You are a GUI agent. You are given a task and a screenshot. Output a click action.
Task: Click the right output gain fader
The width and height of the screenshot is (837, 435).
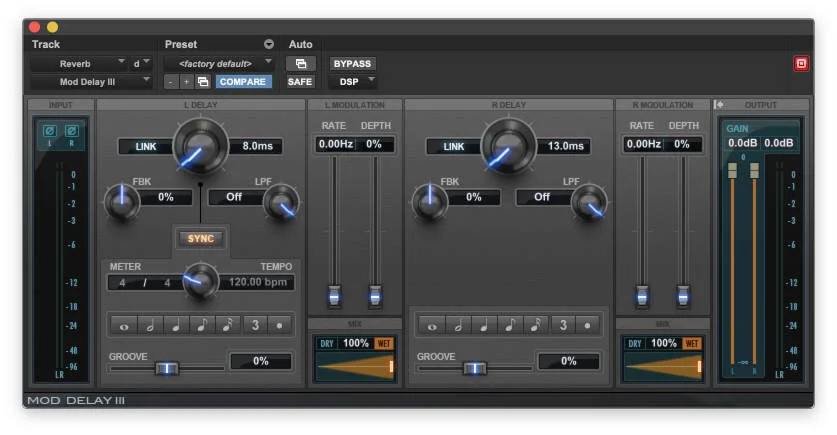[754, 171]
